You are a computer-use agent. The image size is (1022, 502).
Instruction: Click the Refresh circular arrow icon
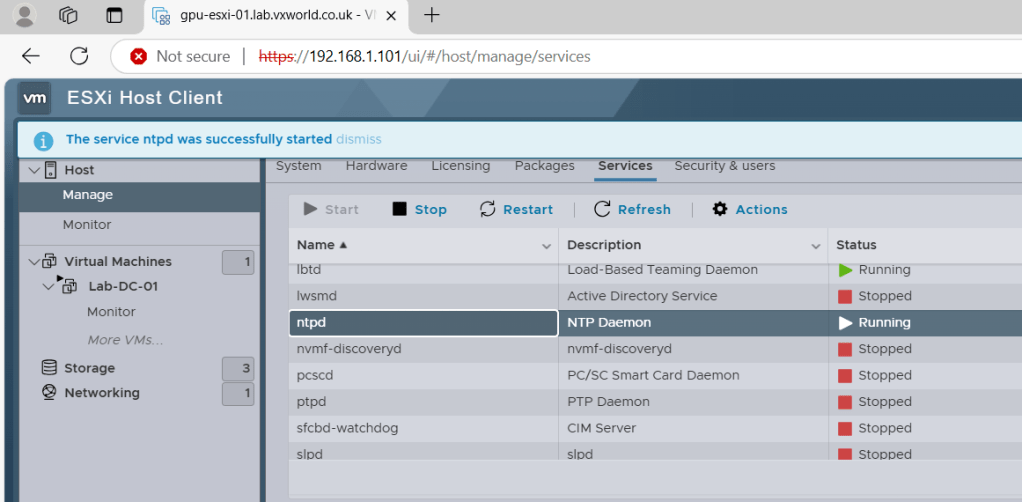click(602, 209)
